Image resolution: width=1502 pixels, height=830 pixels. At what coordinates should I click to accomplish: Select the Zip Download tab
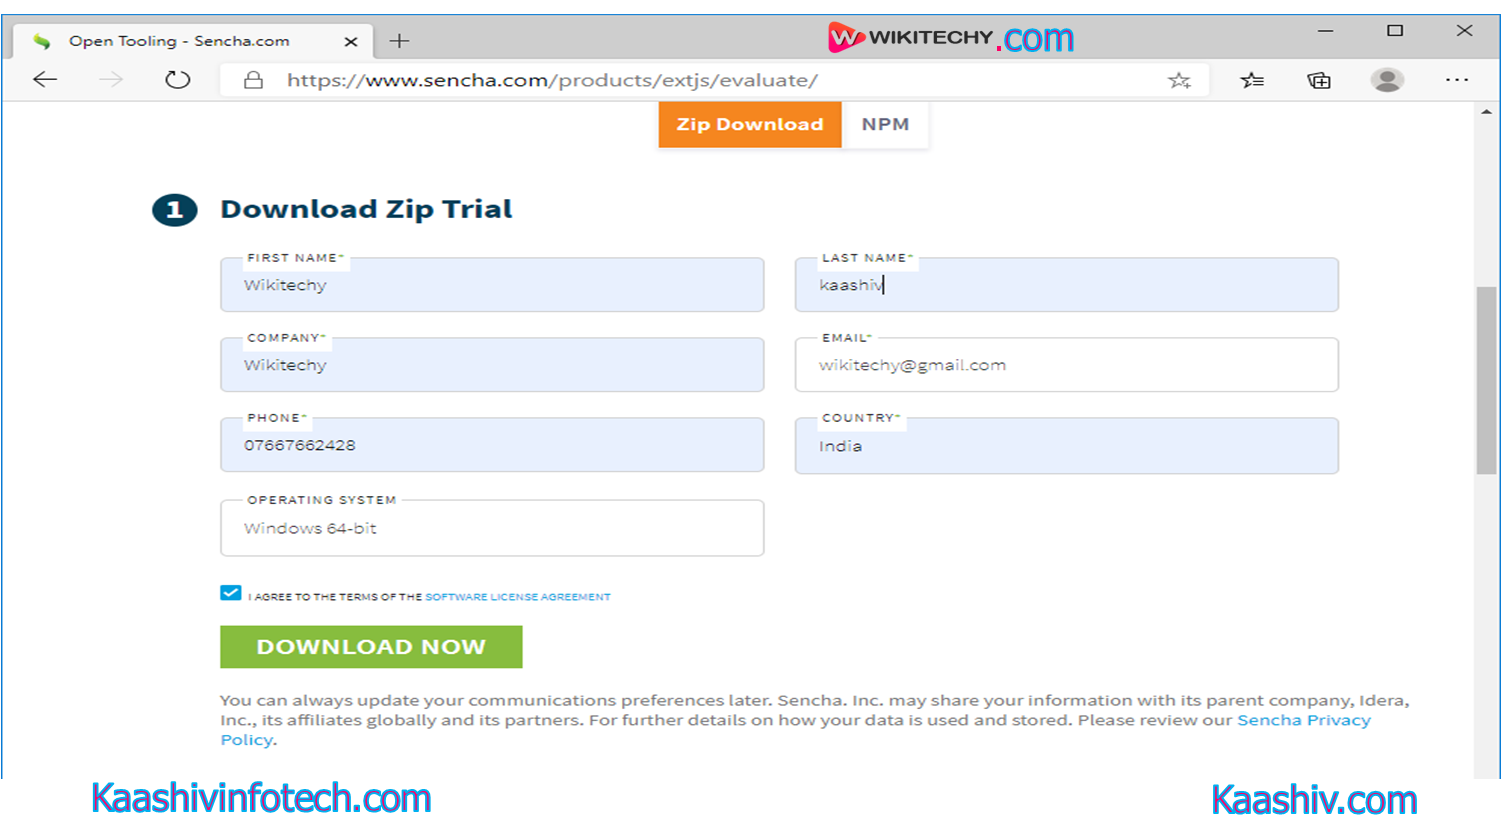(x=750, y=125)
